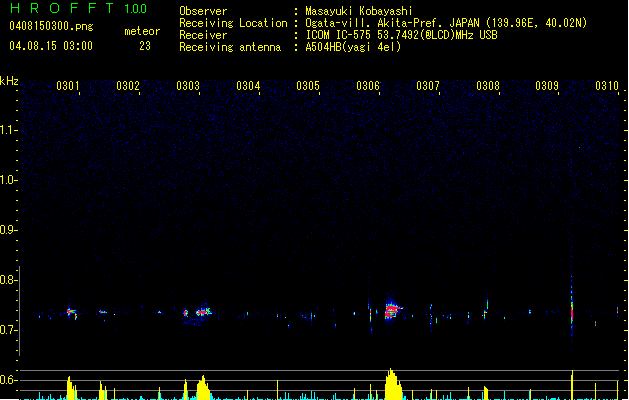629x400 pixels.
Task: Click the 0310 time marker
Action: pyautogui.click(x=607, y=86)
